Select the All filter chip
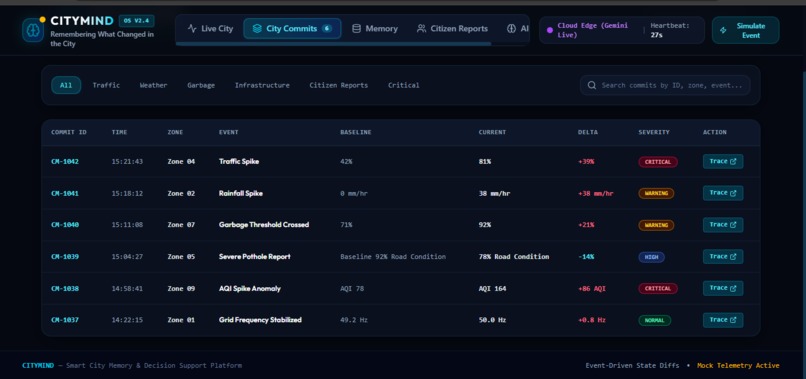 (x=66, y=85)
